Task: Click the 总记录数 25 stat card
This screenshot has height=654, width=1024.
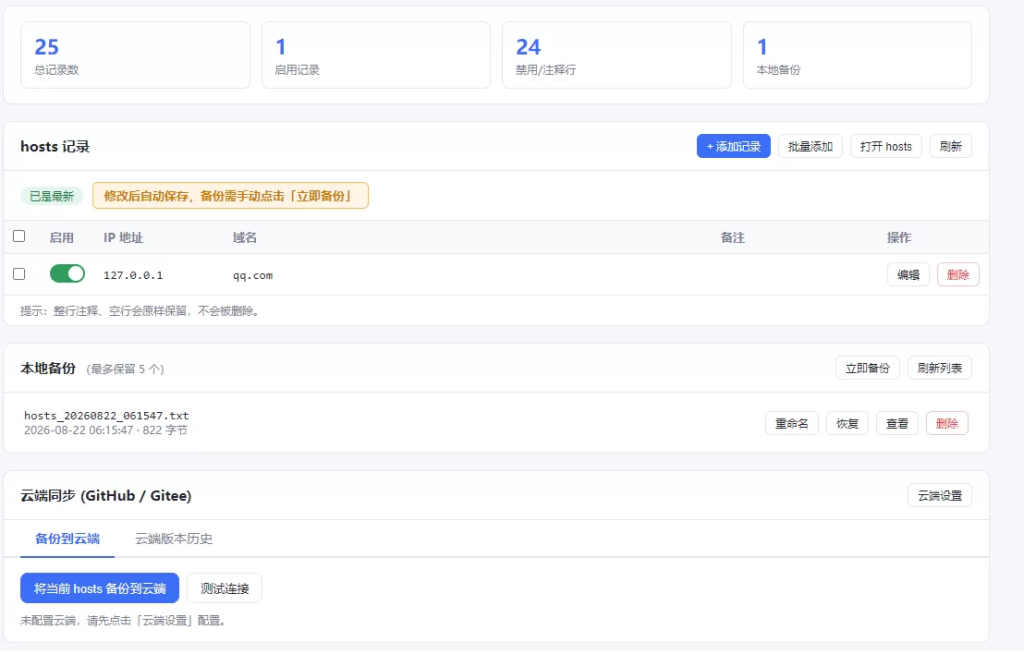Action: click(135, 55)
